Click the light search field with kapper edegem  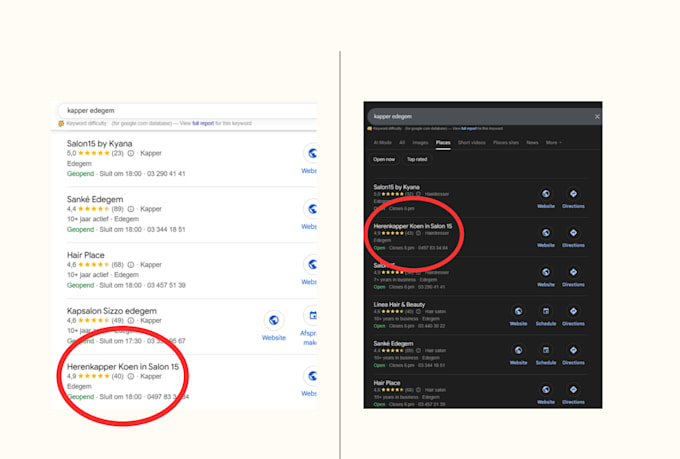[x=187, y=111]
